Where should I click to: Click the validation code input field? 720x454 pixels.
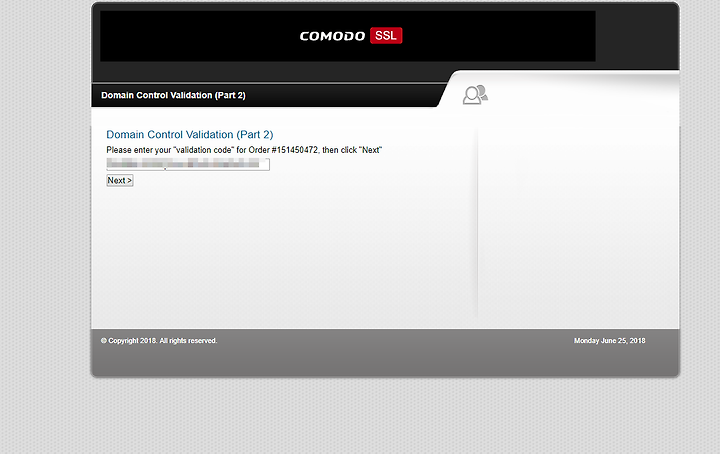(188, 164)
